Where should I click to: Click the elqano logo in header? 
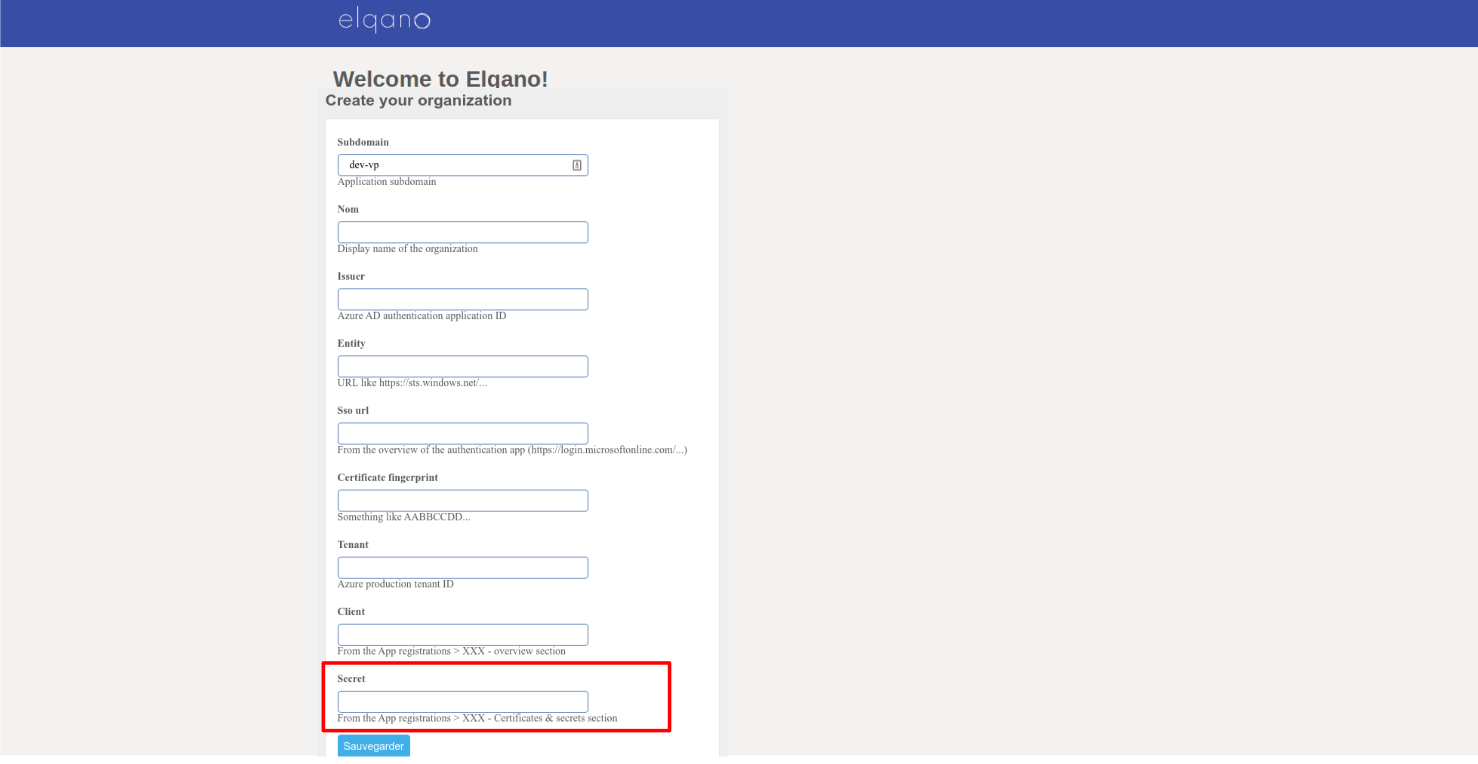coord(384,20)
